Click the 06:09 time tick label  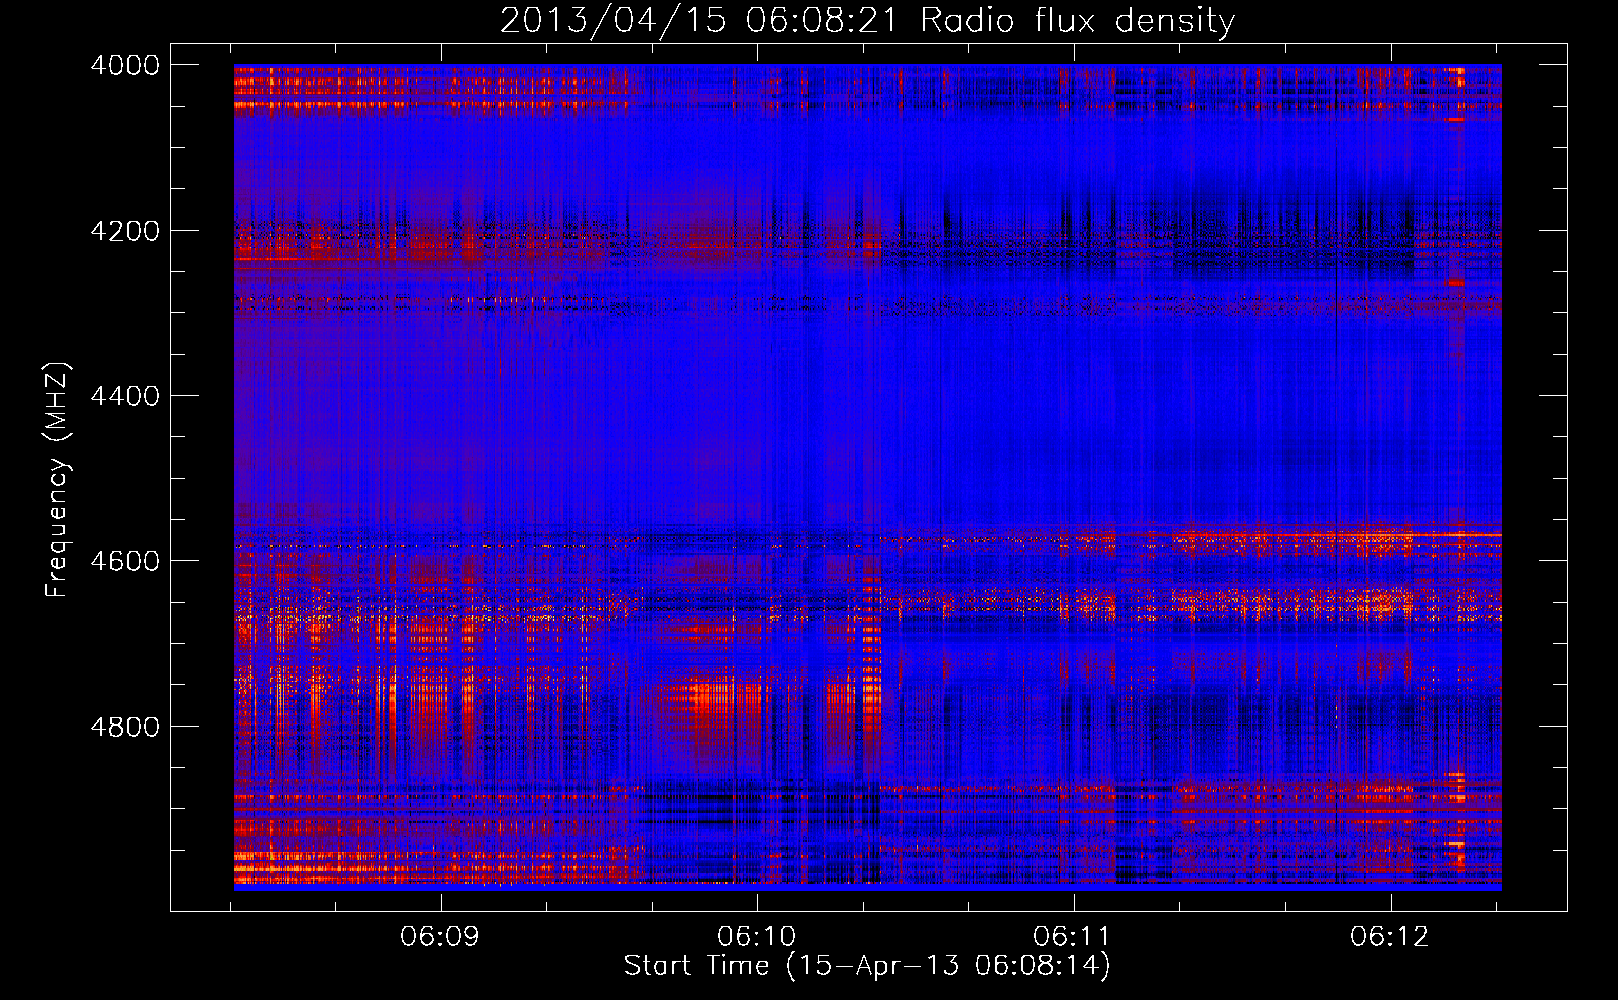pyautogui.click(x=440, y=937)
